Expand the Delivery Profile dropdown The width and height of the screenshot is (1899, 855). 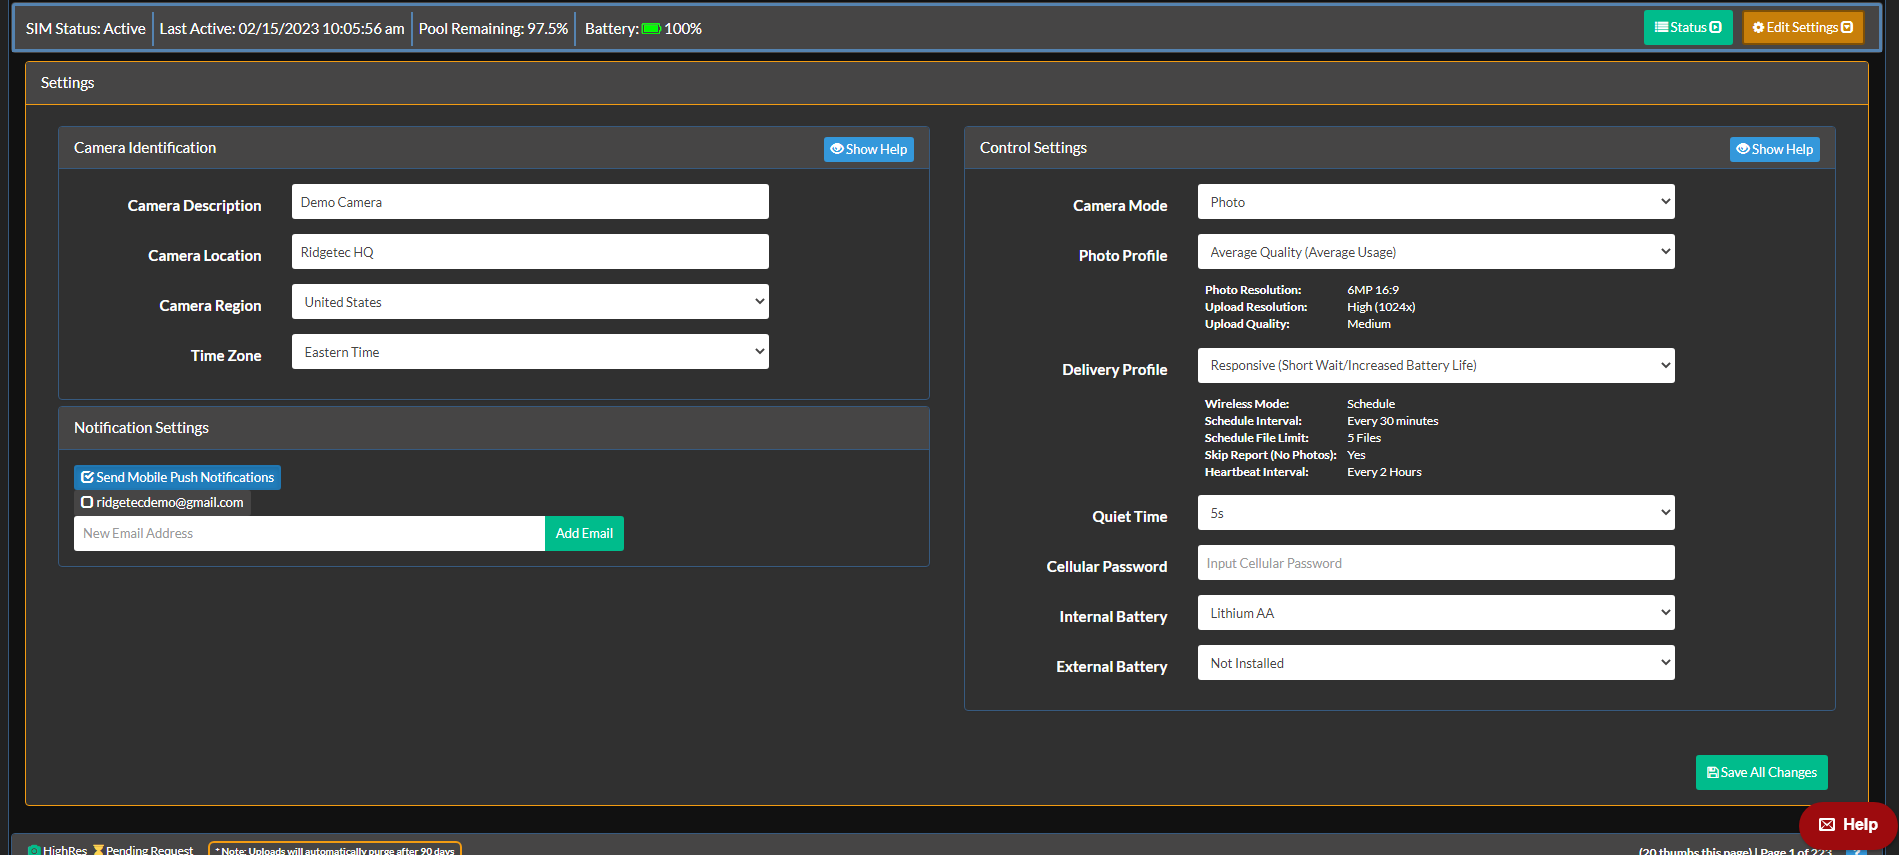tap(1435, 365)
